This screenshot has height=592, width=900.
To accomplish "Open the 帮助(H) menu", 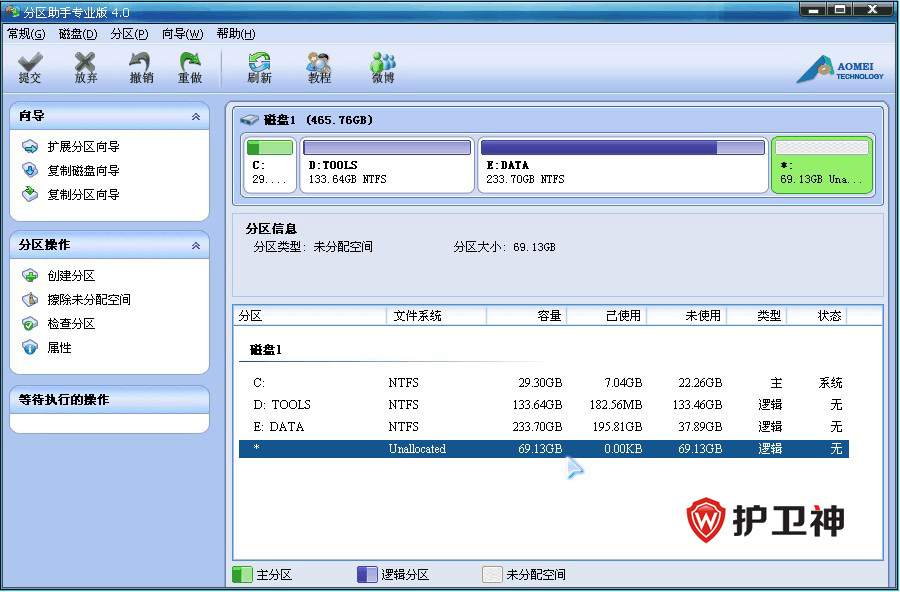I will (235, 34).
